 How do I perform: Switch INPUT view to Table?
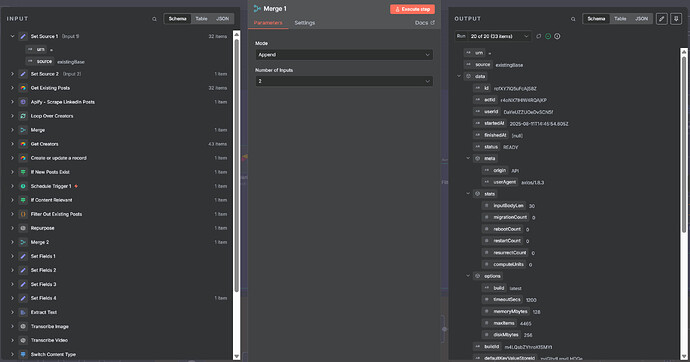(x=202, y=18)
